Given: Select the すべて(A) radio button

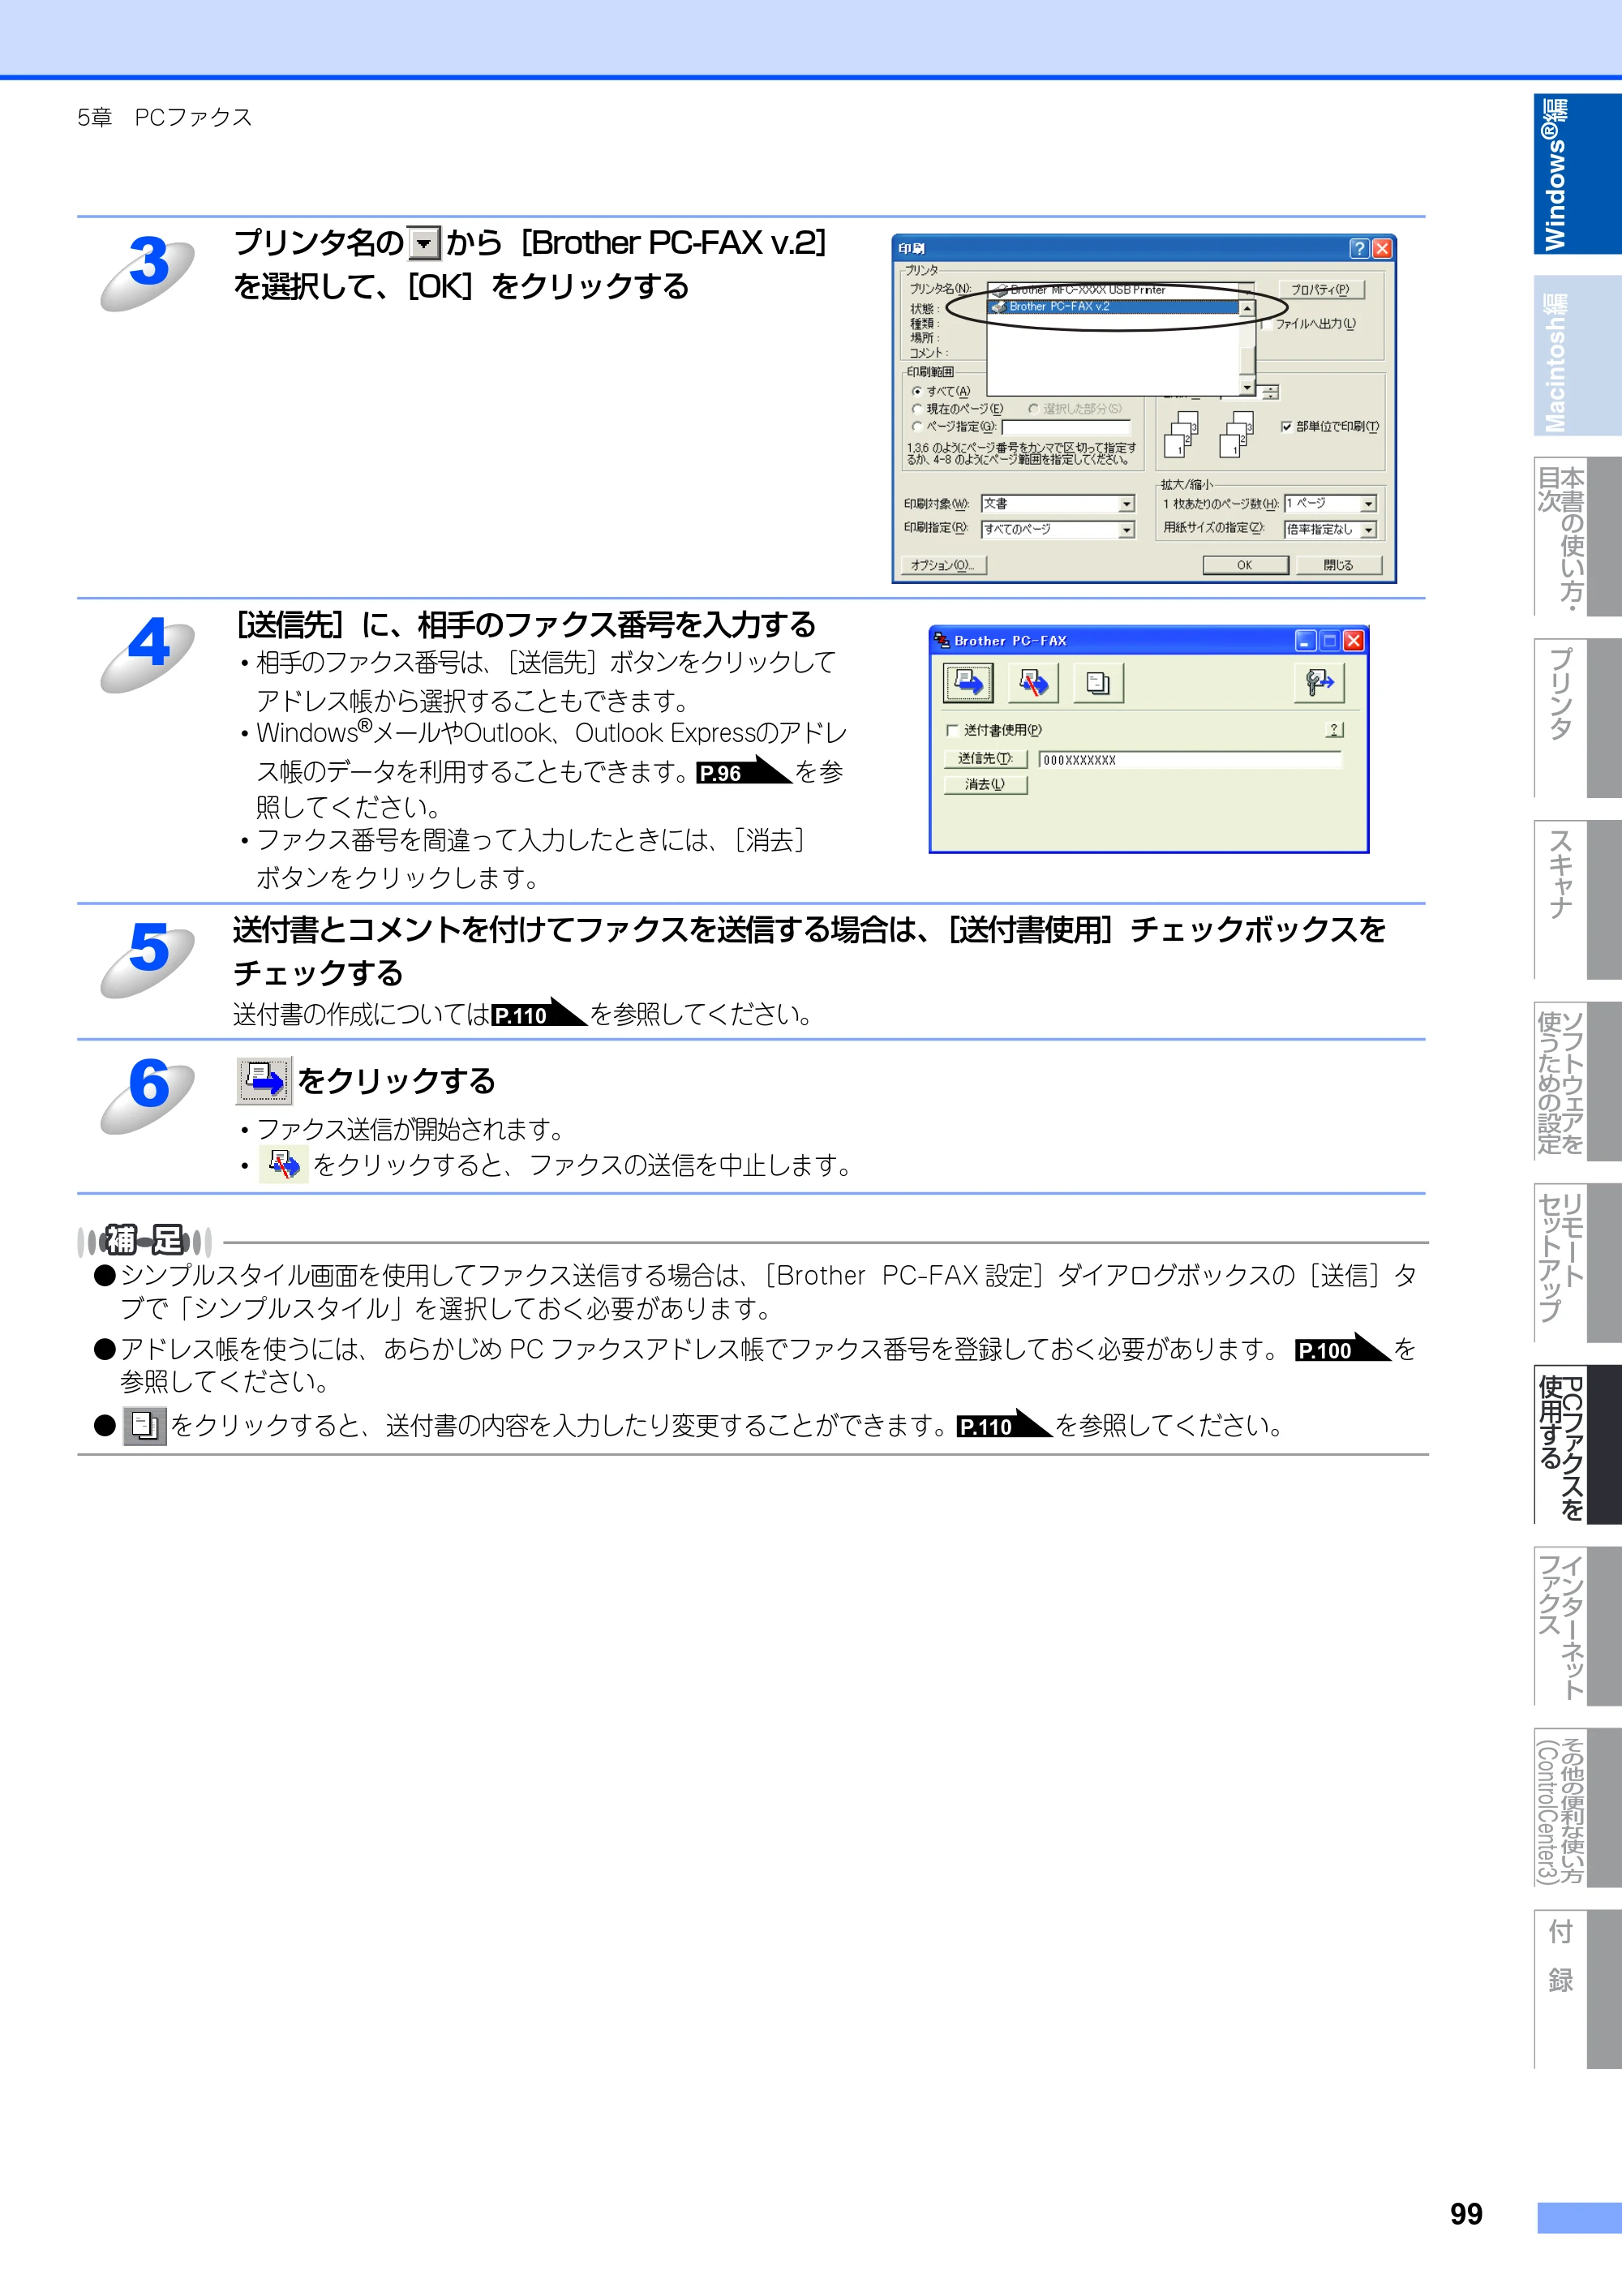Looking at the screenshot, I should (x=916, y=391).
